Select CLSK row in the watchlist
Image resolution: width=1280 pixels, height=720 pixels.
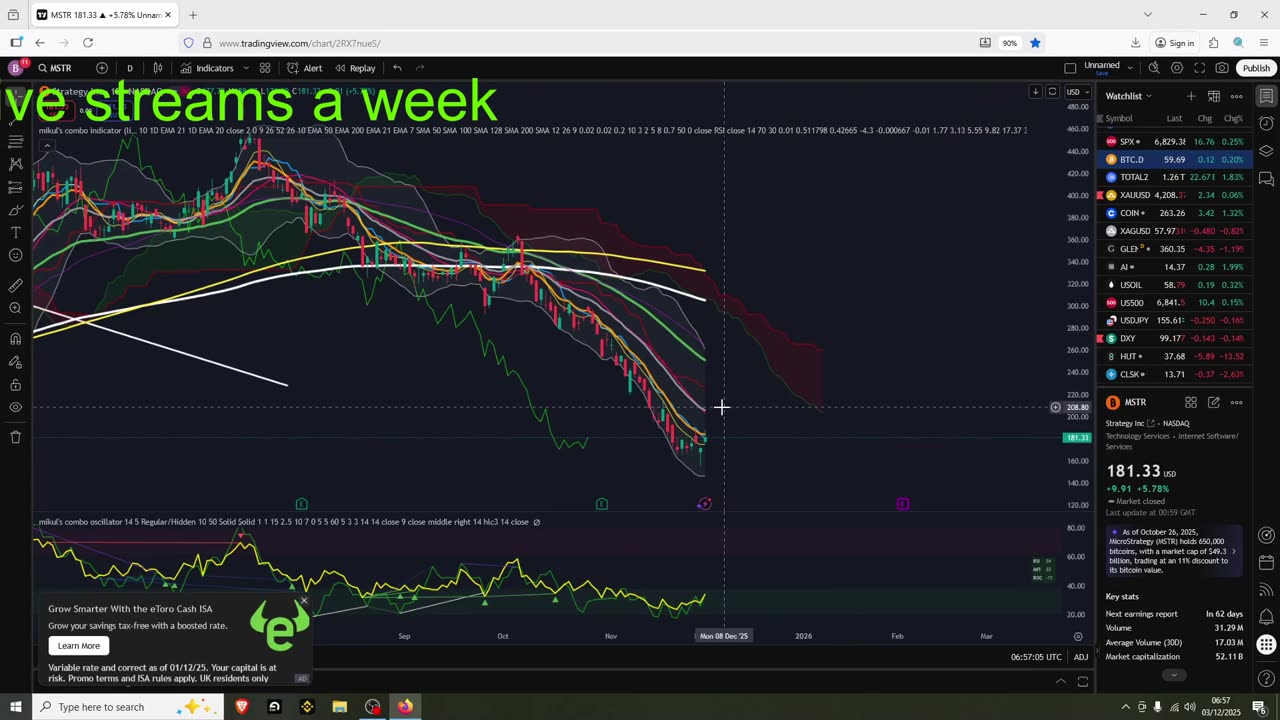point(1174,374)
